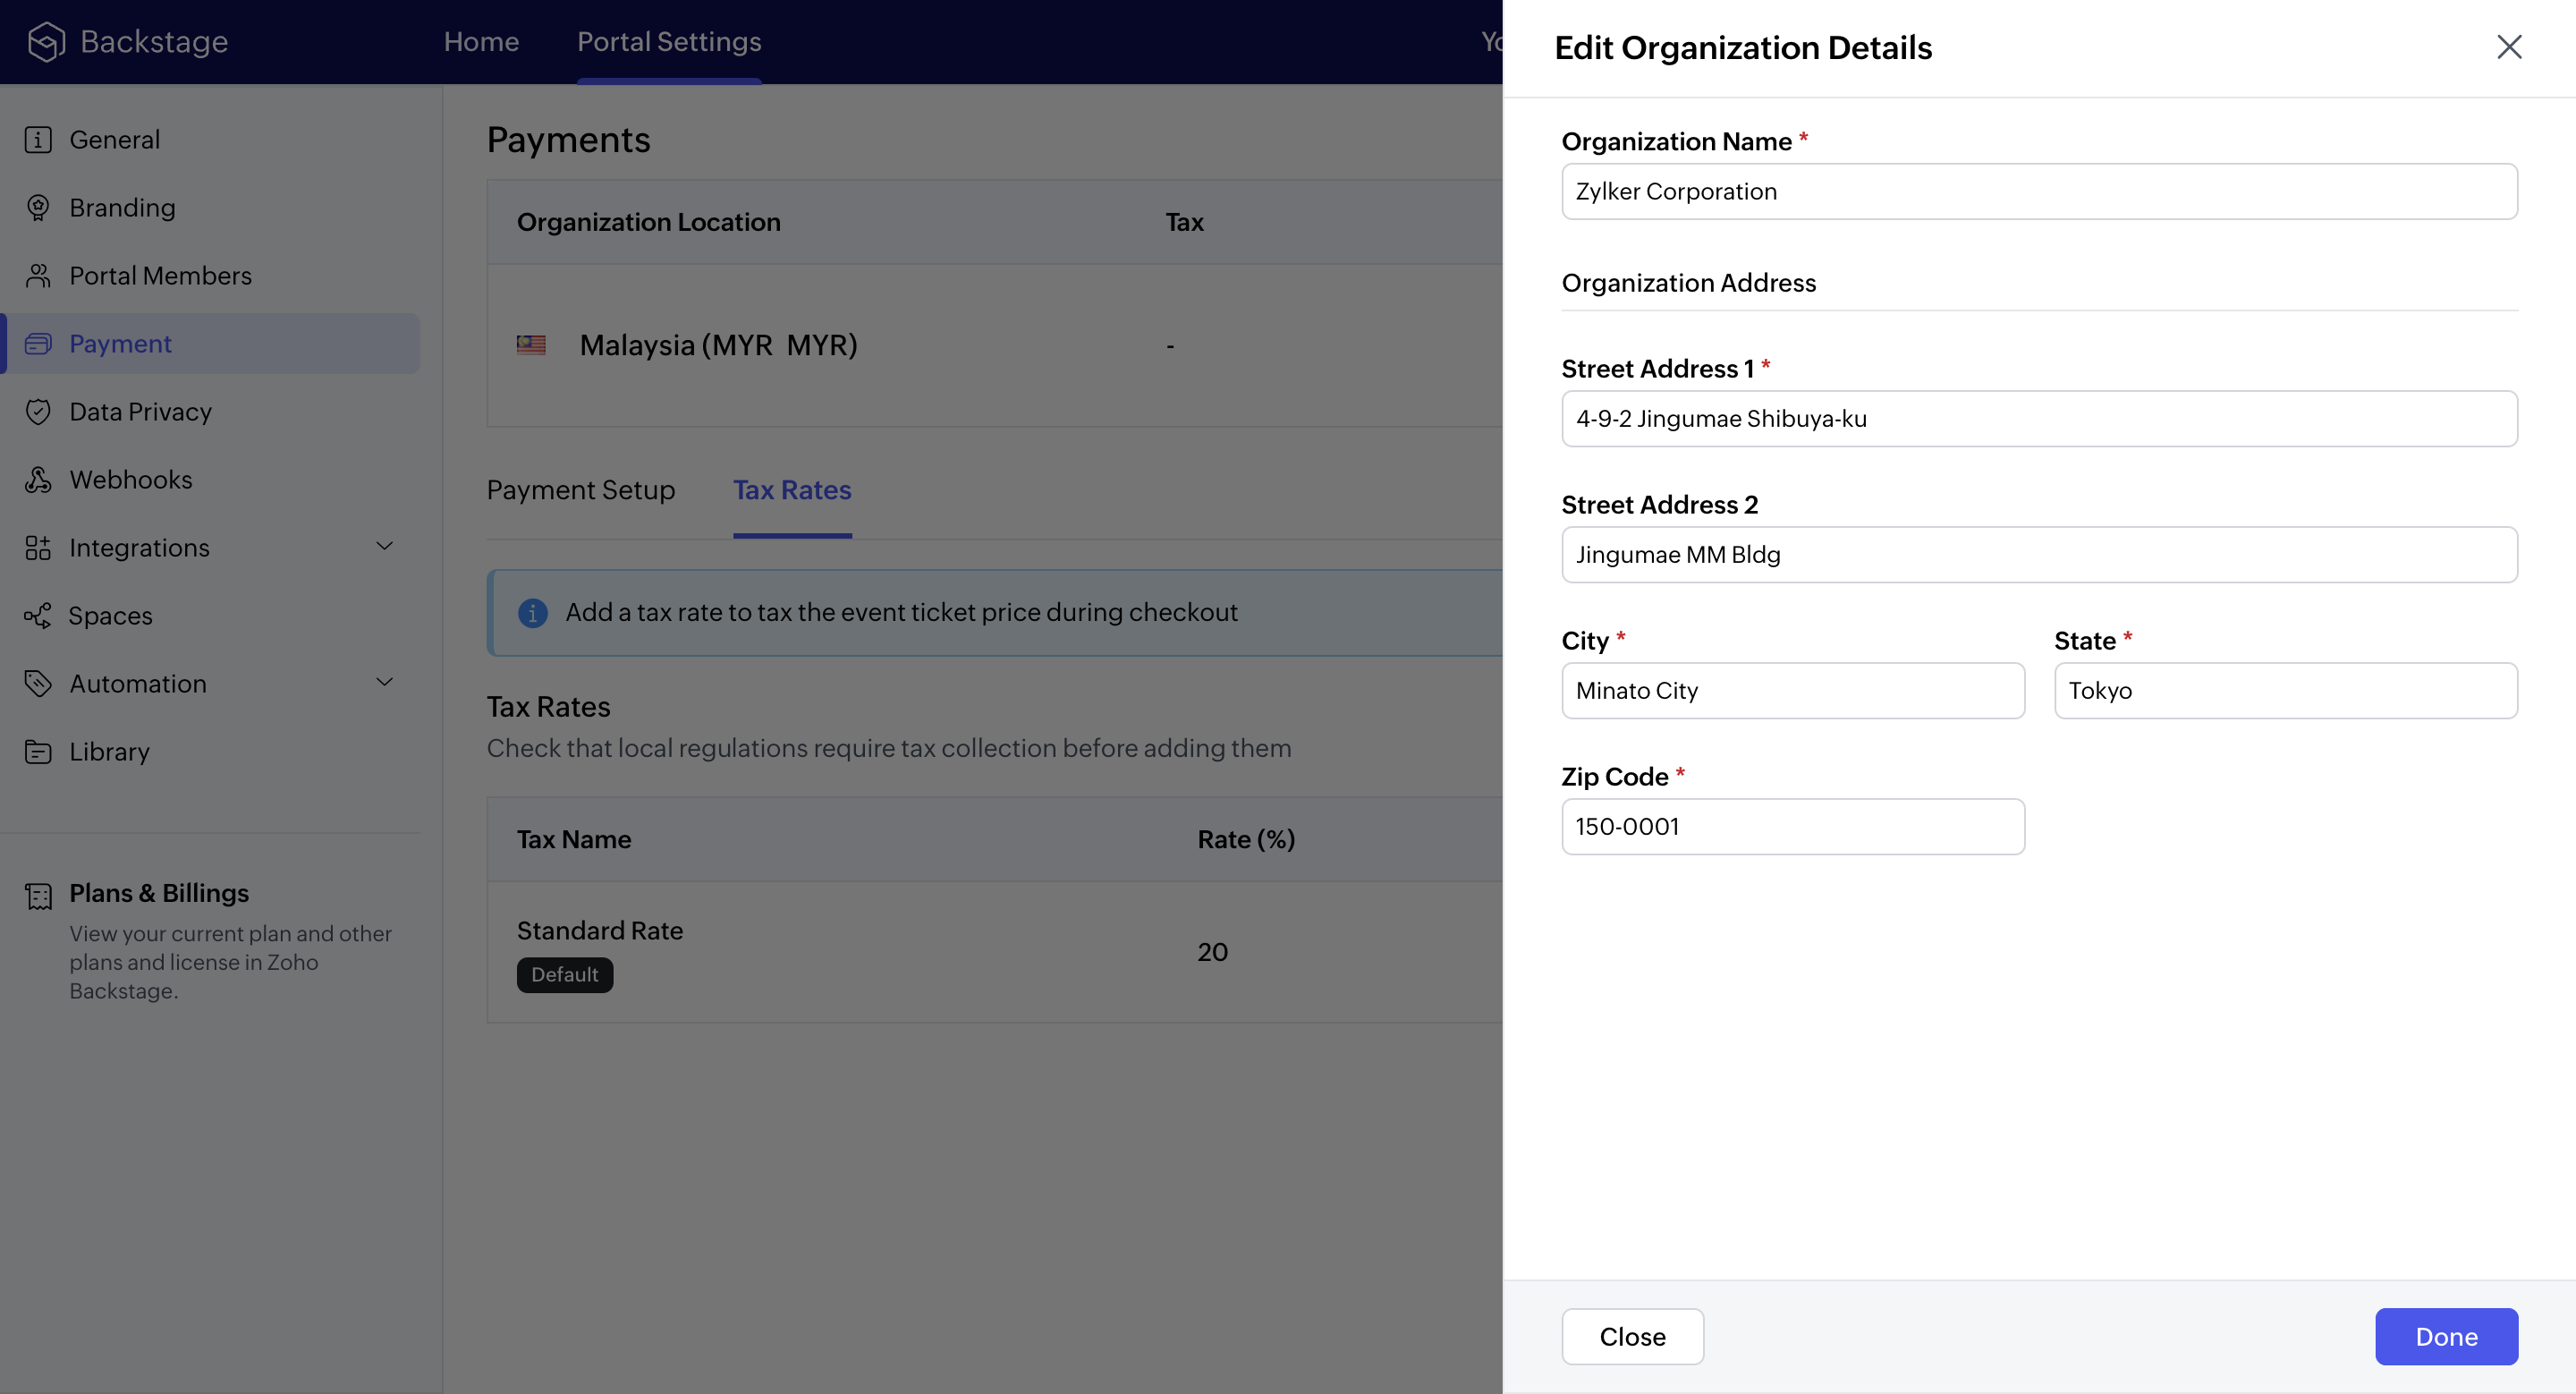Expand the Automation menu chevron
Screen dimensions: 2576x1394
[x=384, y=682]
